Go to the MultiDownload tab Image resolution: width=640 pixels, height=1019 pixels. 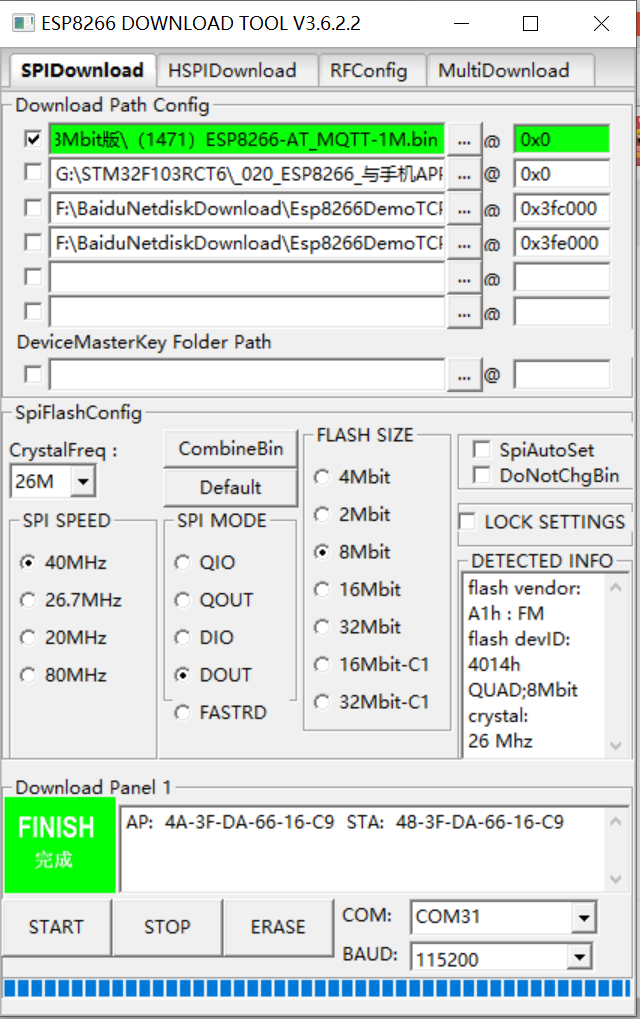[x=509, y=70]
